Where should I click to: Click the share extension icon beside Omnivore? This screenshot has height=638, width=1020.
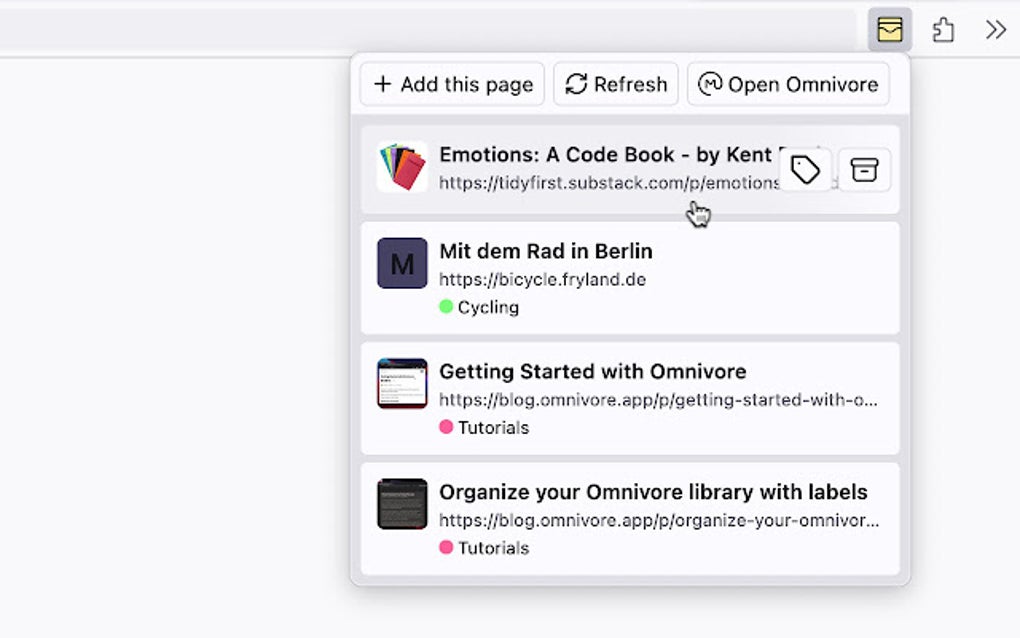944,29
